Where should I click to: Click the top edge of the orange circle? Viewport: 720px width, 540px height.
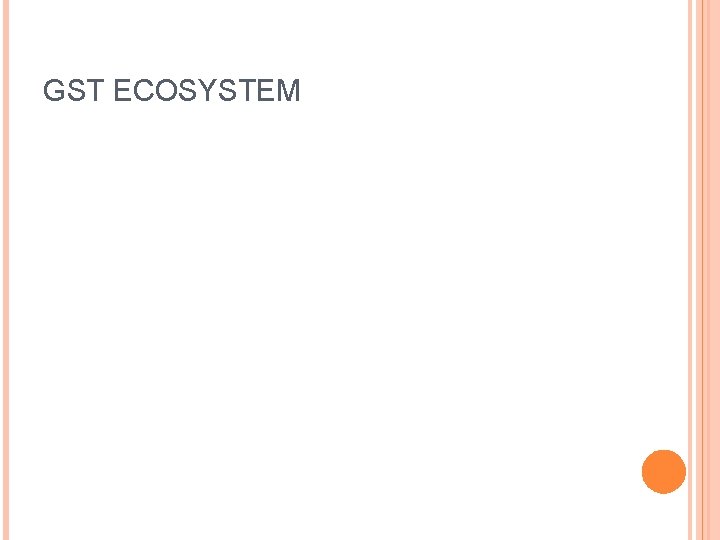pos(664,450)
